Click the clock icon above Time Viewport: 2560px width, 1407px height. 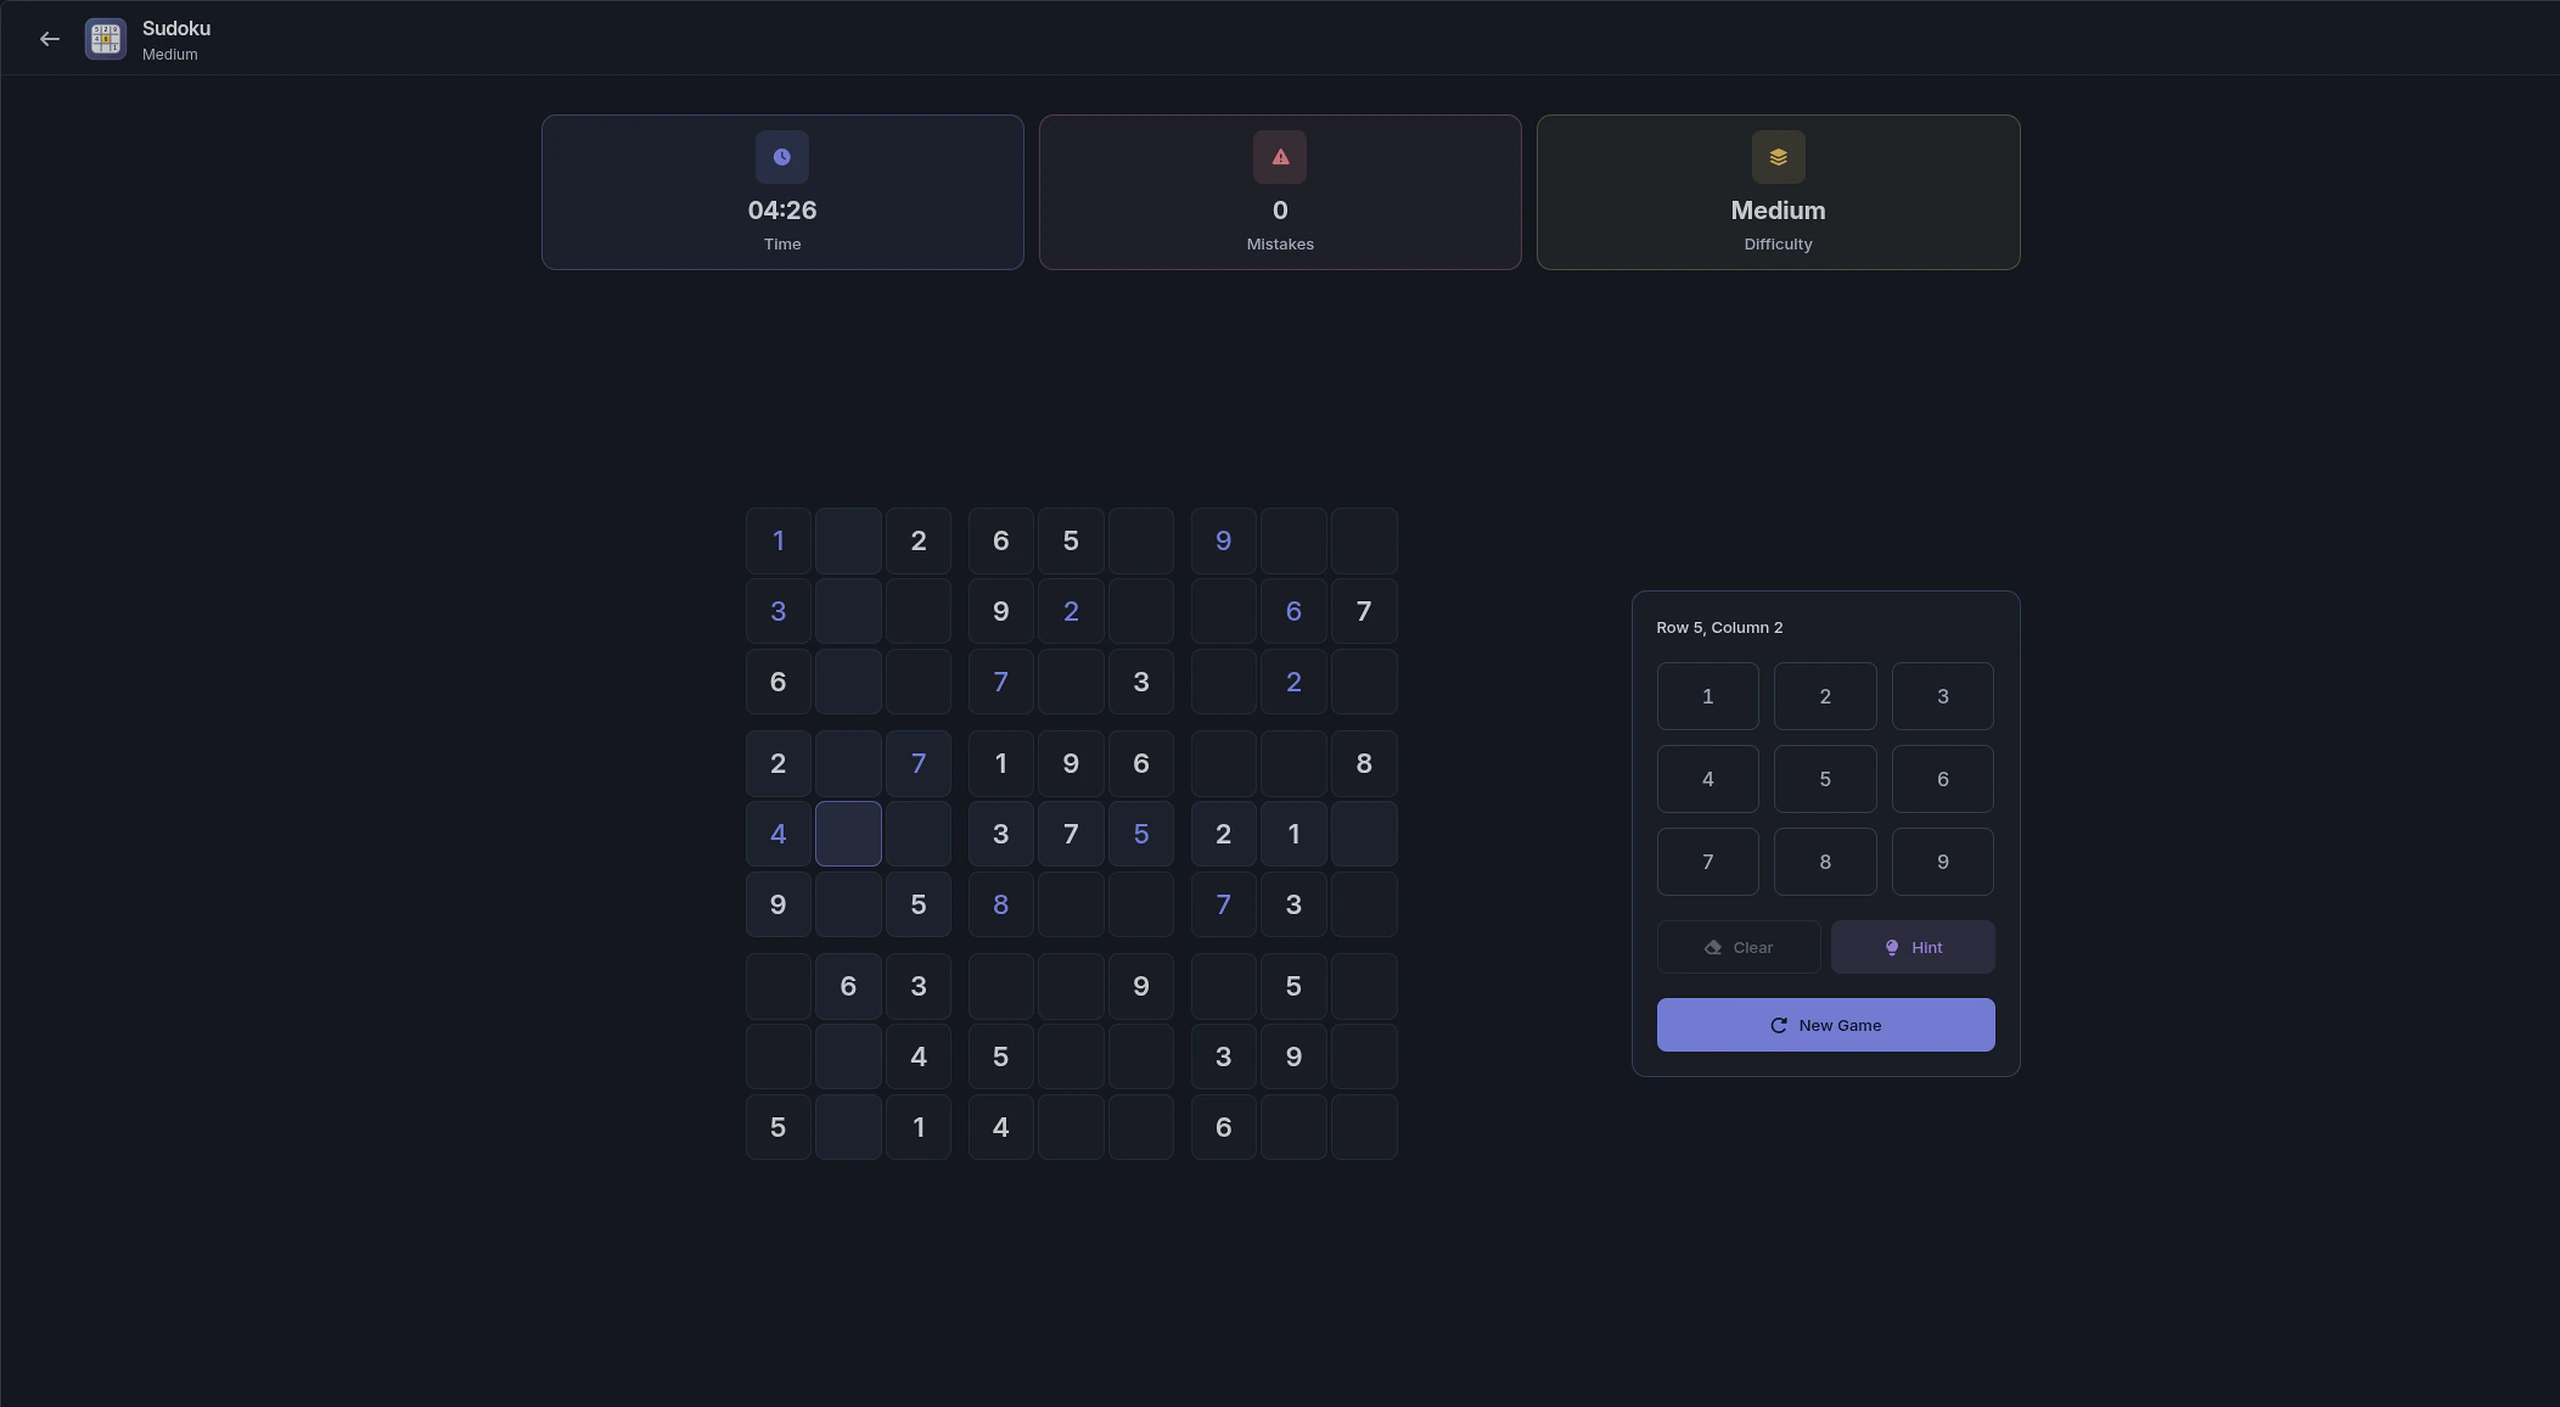click(x=782, y=157)
